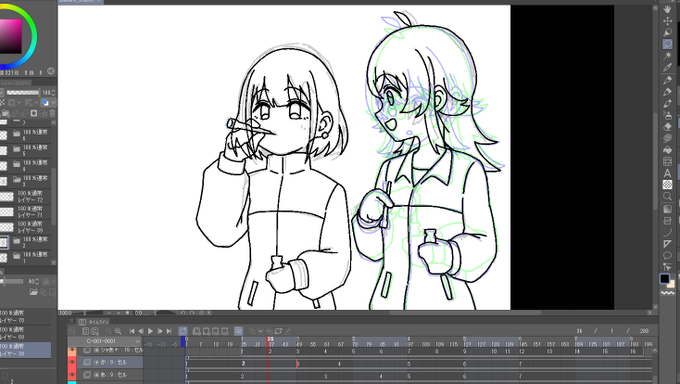
Task: Select layer folder 4
Action: point(26,166)
